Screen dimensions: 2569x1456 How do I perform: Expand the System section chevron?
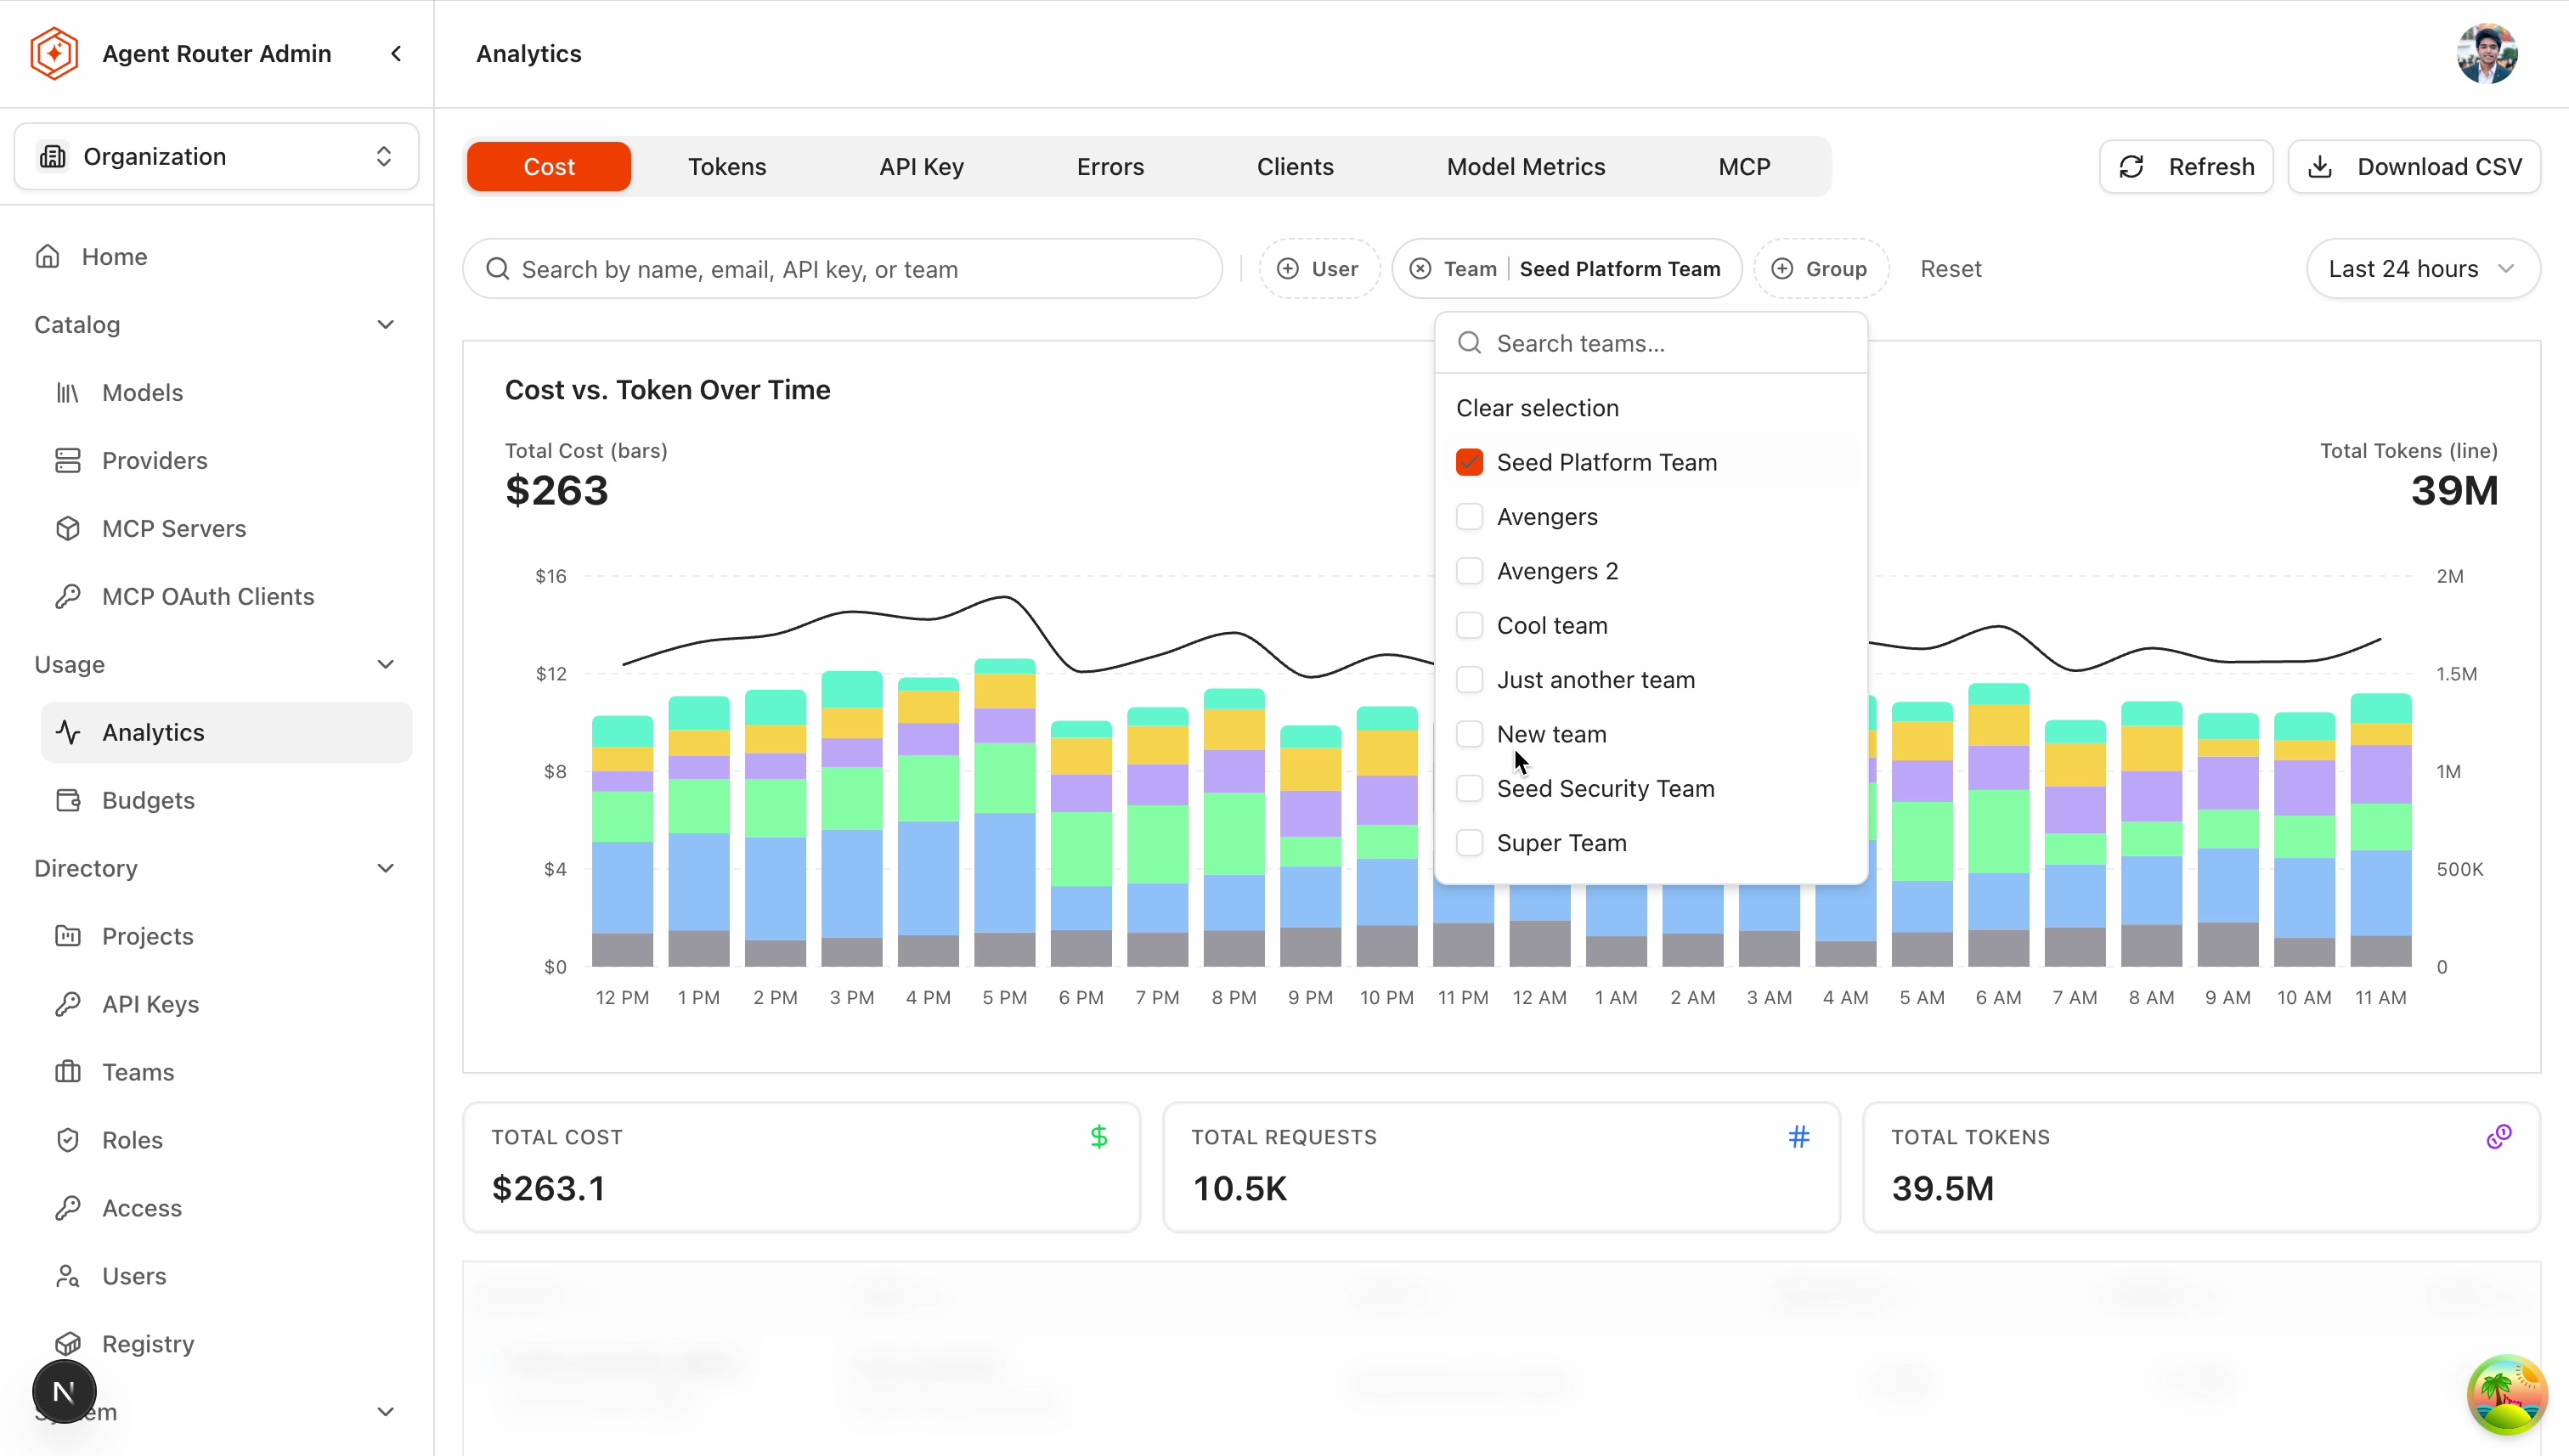click(x=385, y=1412)
